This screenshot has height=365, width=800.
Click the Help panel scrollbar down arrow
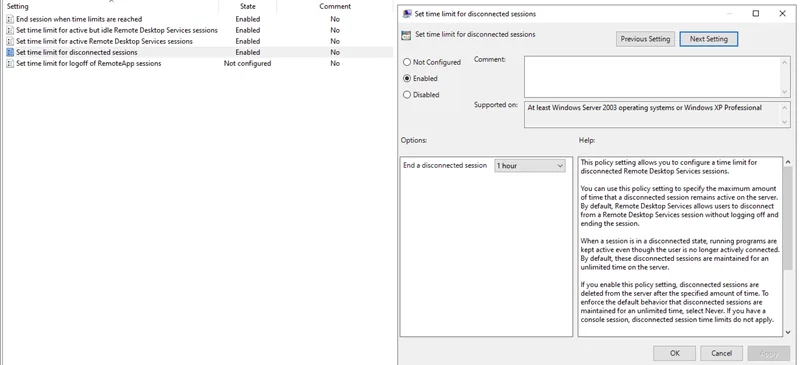[788, 332]
